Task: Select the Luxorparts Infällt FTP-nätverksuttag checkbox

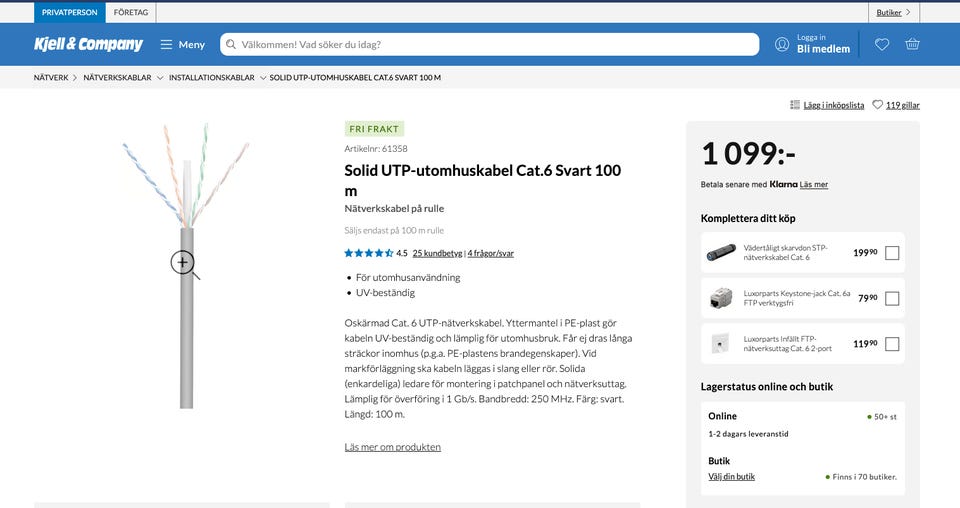Action: [x=892, y=344]
